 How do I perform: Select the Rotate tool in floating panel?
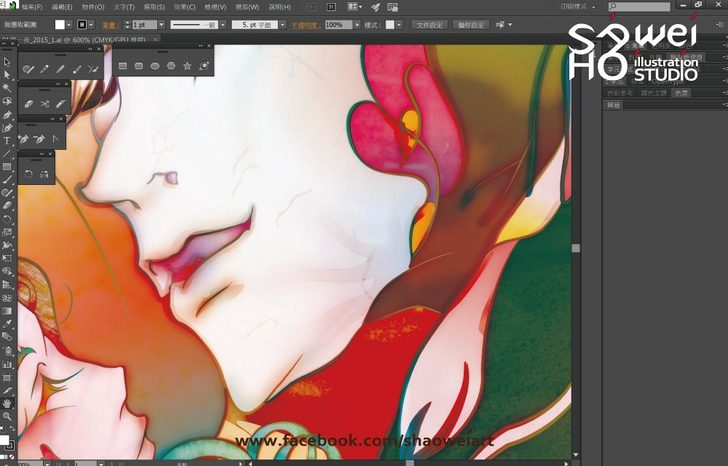28,174
